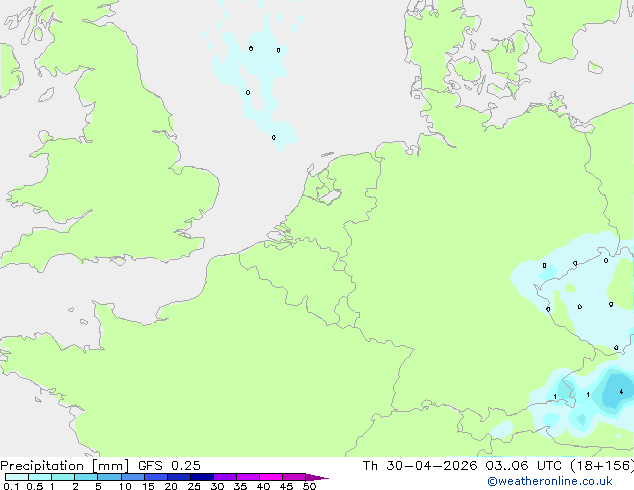Click the legend label "50"
Viewport: 634px width, 490px height.
click(309, 486)
